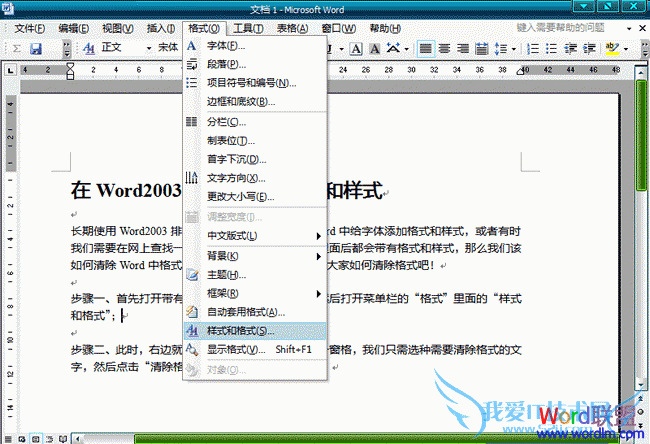Toggle character border A button
The image size is (650, 444).
[356, 49]
